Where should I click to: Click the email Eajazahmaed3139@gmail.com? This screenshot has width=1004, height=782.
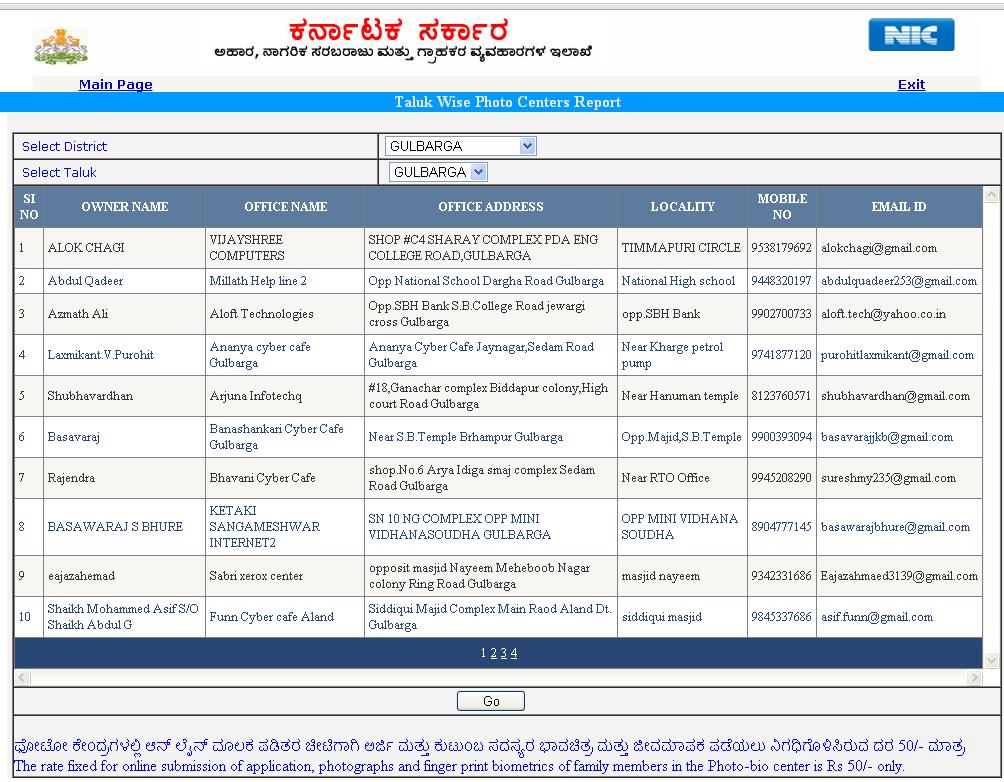pos(899,576)
